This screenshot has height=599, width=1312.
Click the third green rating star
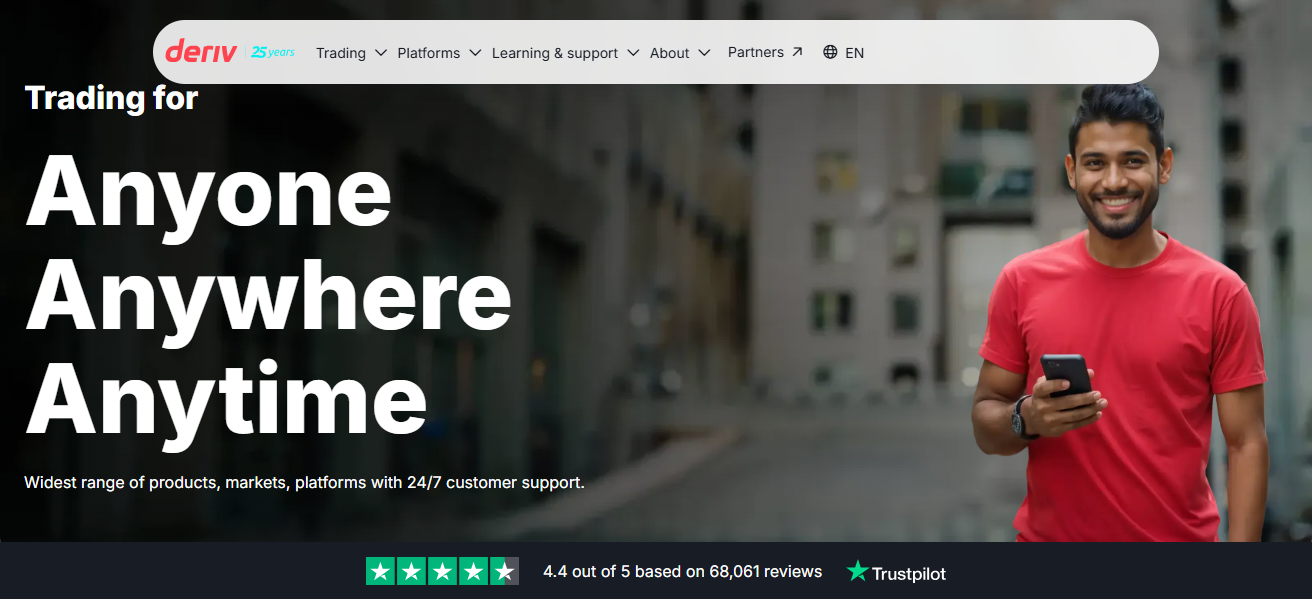[x=442, y=572]
